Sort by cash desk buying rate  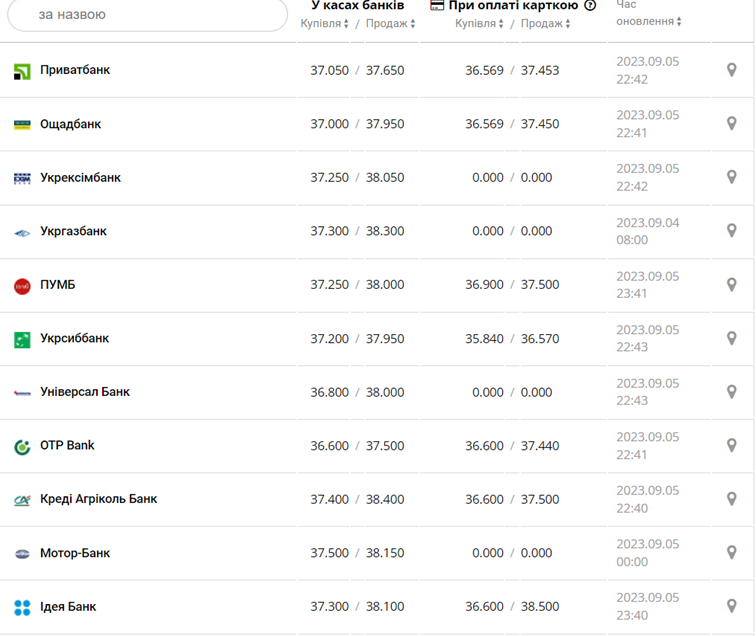(x=325, y=23)
